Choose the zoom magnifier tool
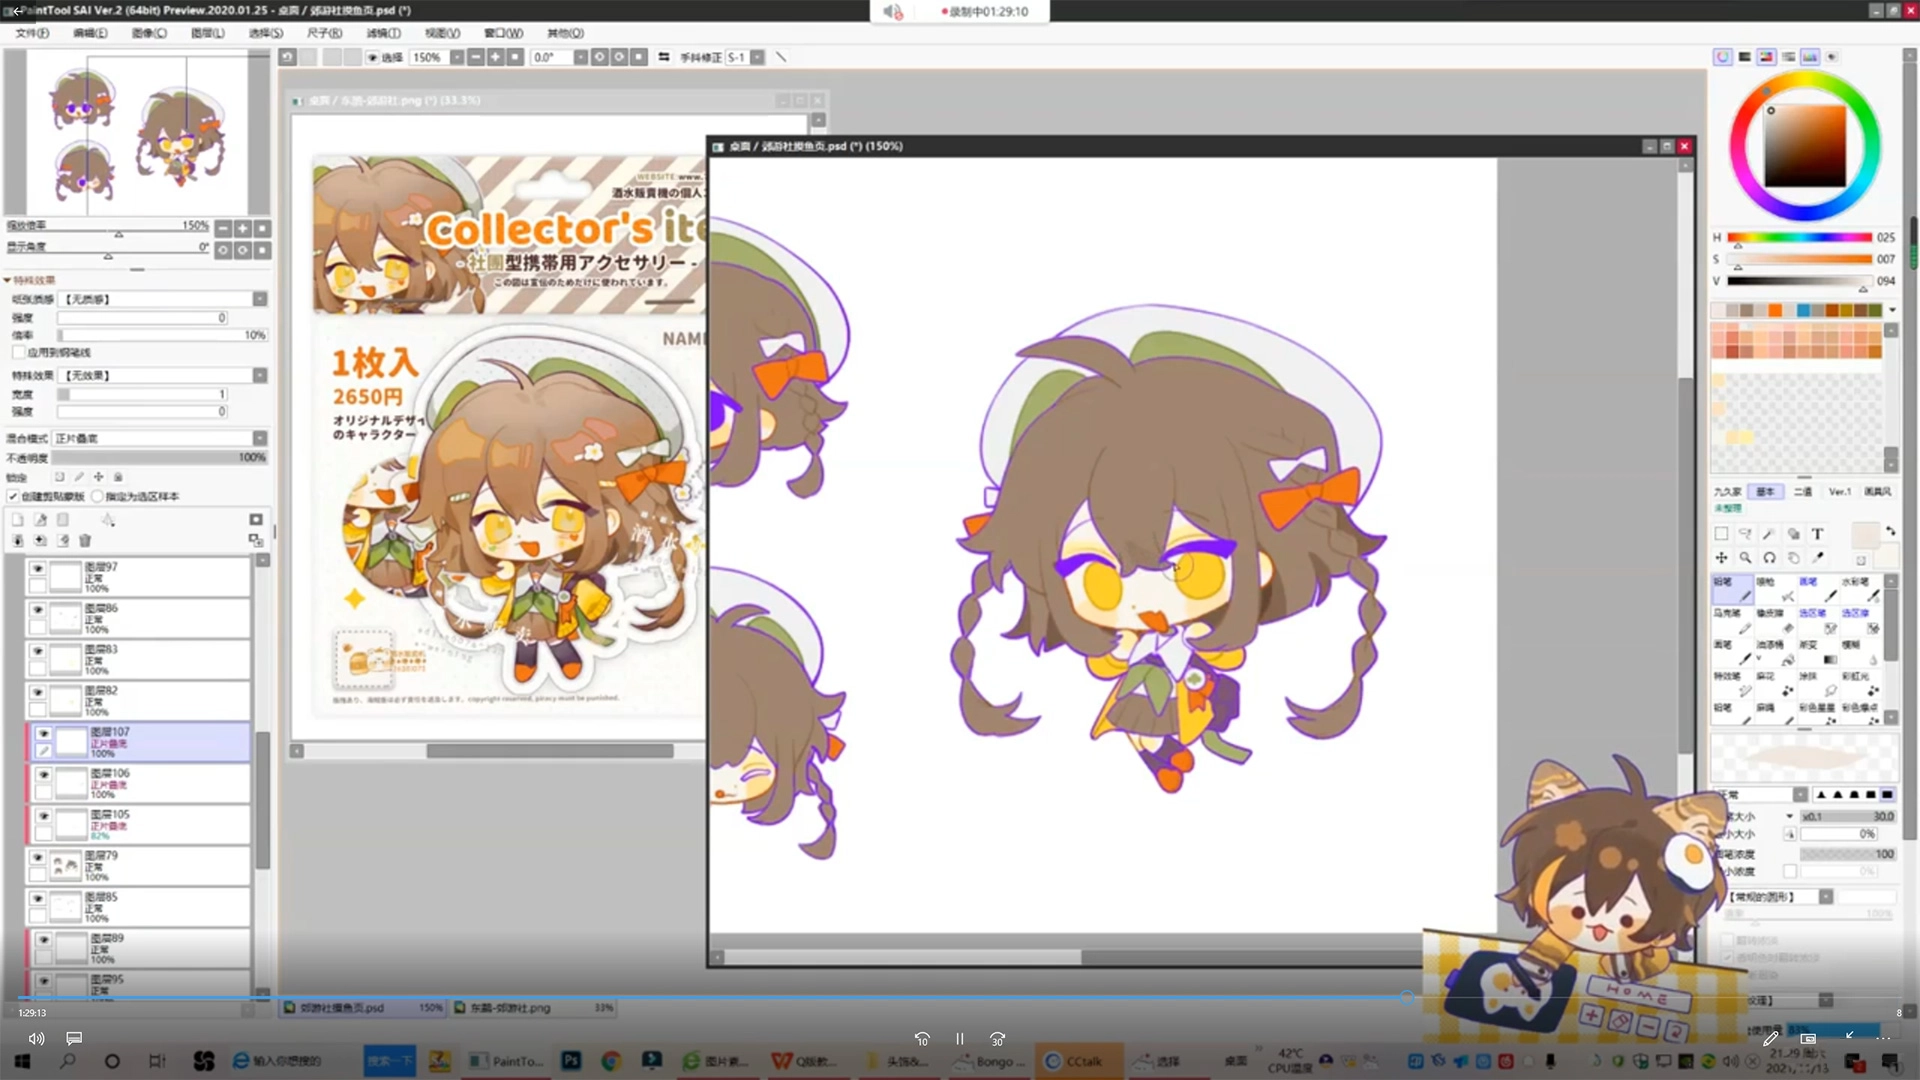 tap(1745, 558)
